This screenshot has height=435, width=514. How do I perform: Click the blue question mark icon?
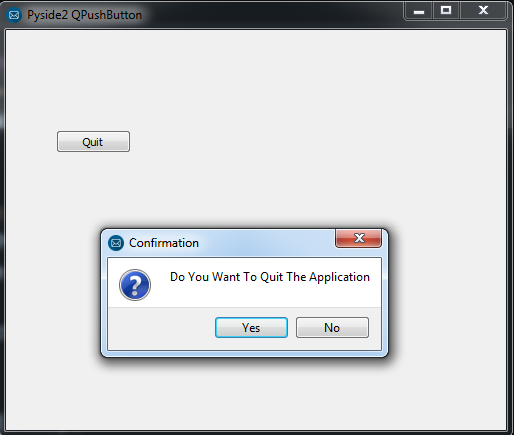click(x=135, y=285)
